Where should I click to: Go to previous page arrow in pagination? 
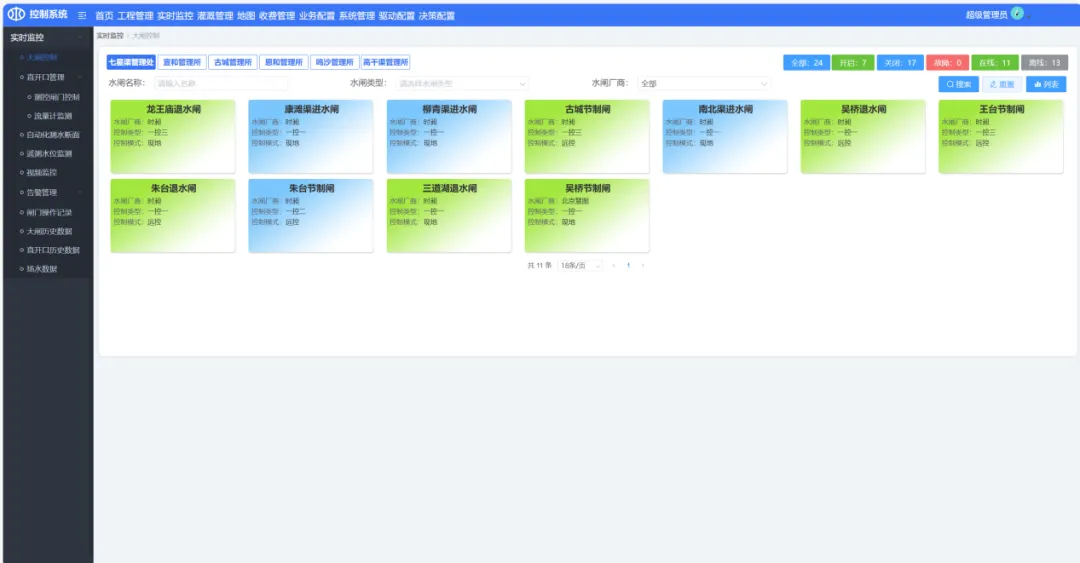tap(613, 266)
